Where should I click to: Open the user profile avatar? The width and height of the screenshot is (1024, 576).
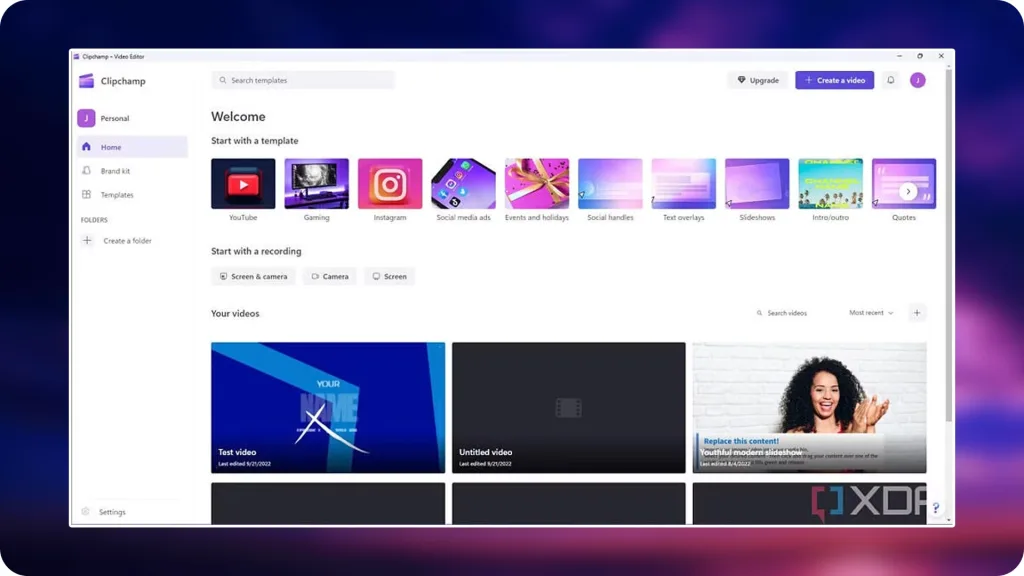click(x=917, y=80)
